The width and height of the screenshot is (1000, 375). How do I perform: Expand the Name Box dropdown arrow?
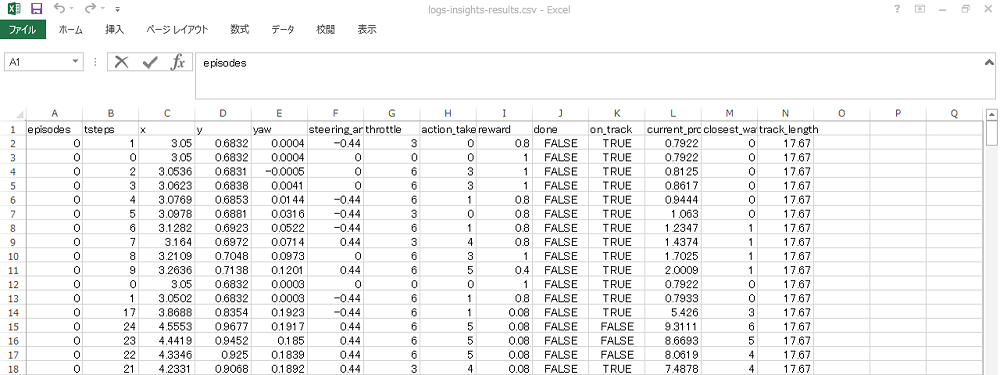(76, 62)
